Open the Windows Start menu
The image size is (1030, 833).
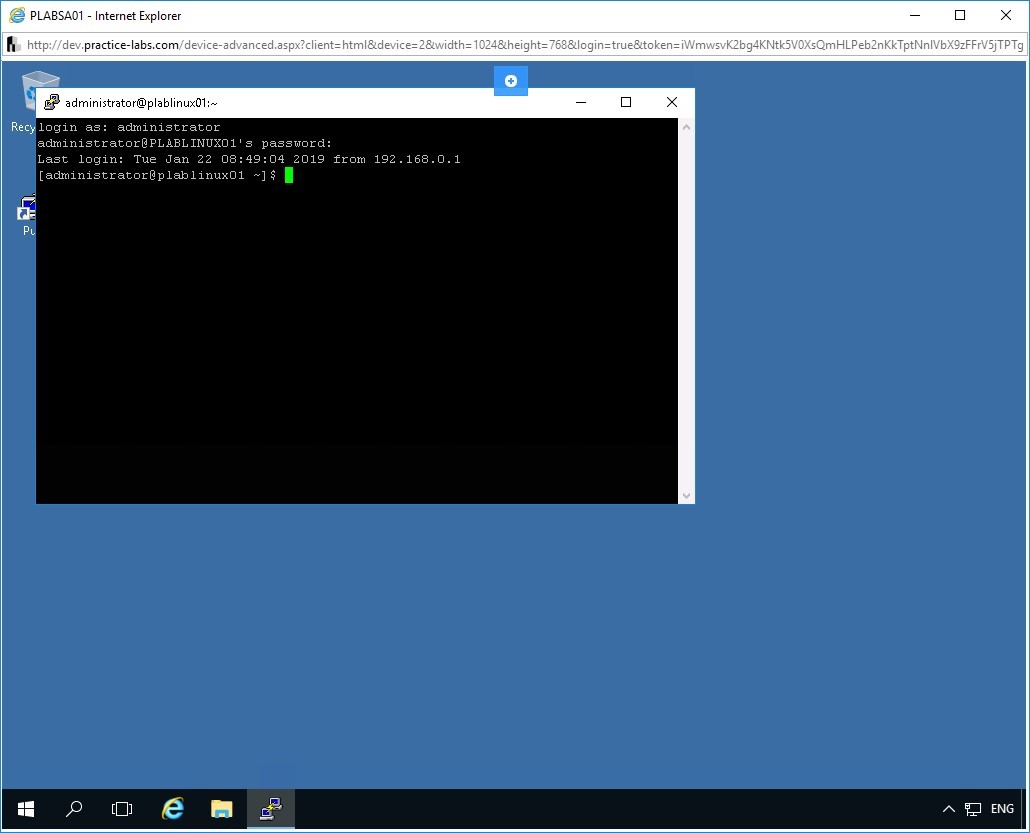pyautogui.click(x=26, y=809)
